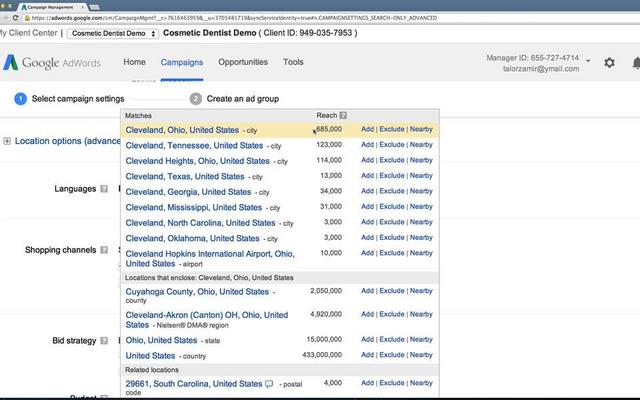Click the talorzamir@ymail.com account email
Image resolution: width=640 pixels, height=400 pixels.
coord(541,69)
